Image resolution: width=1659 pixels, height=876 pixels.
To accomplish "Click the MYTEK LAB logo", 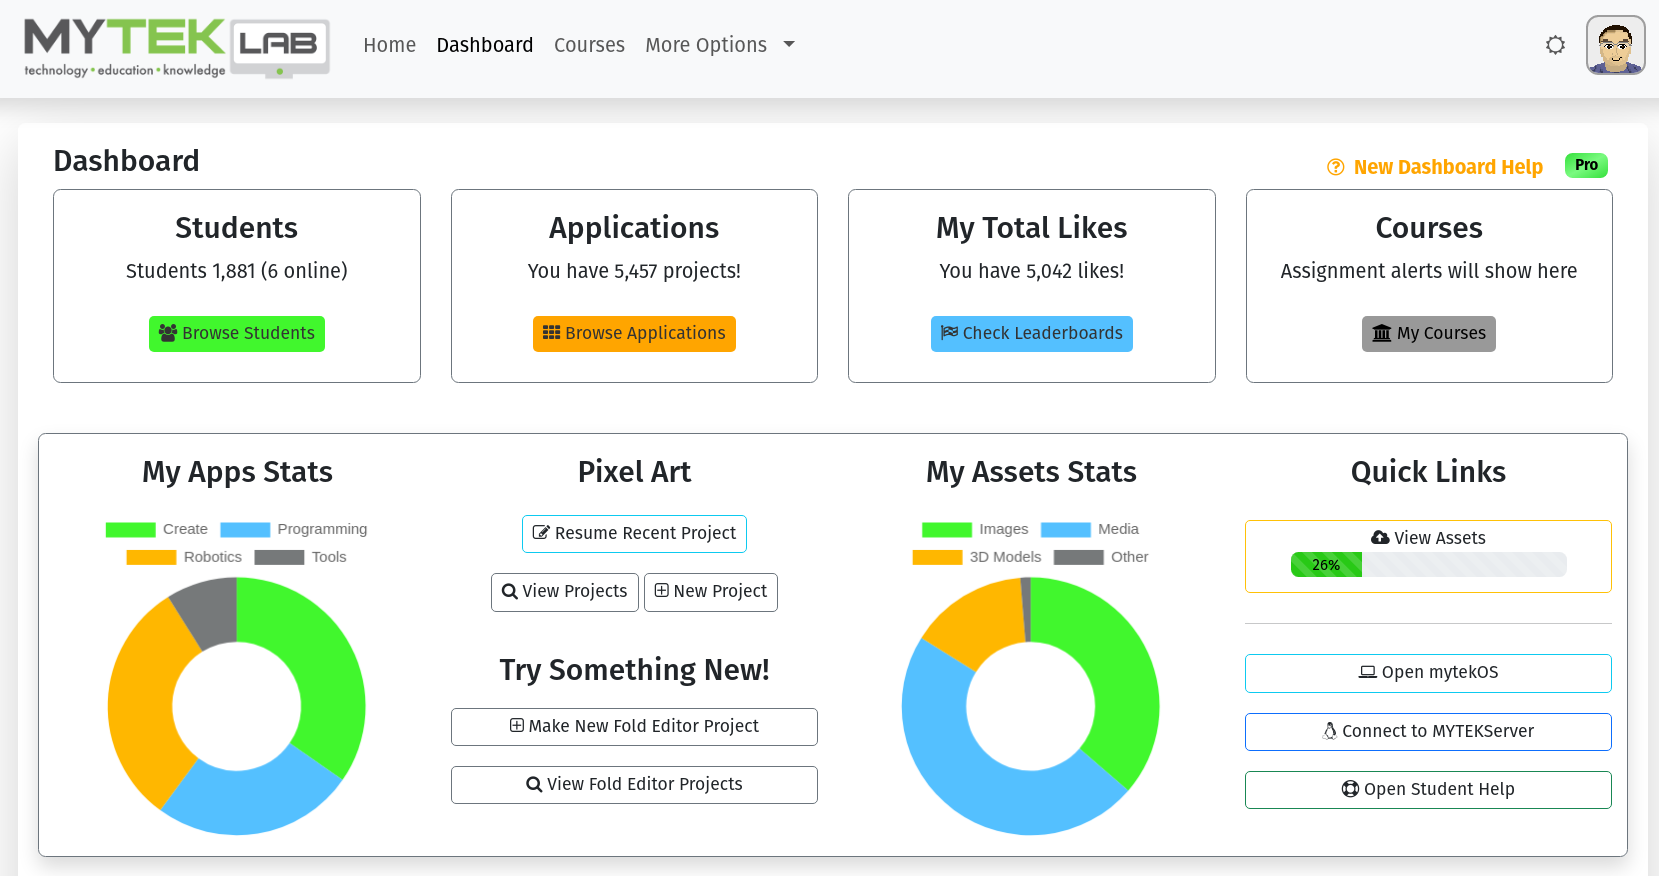I will 177,47.
